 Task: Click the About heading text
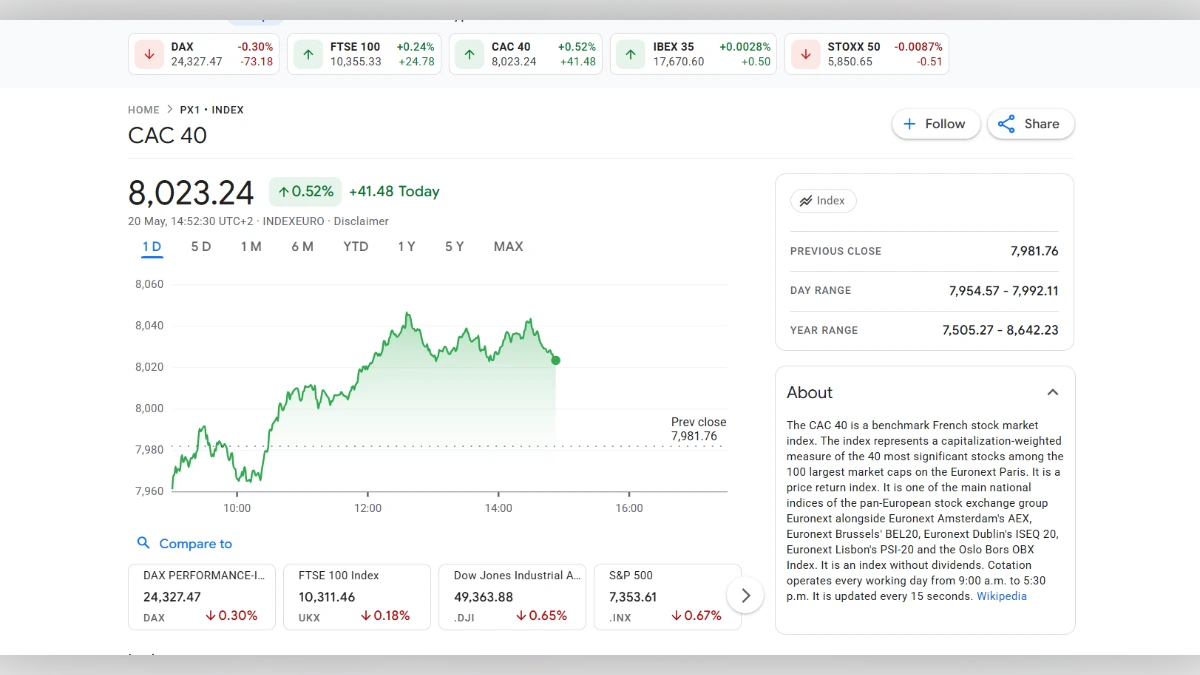pos(809,393)
